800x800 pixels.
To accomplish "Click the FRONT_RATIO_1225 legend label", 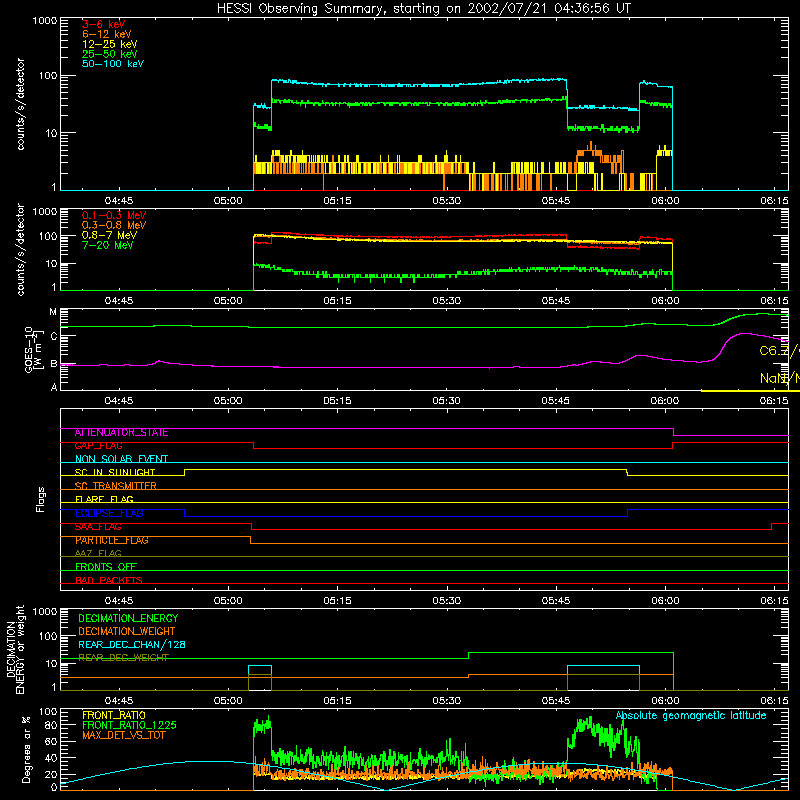I will tap(130, 725).
